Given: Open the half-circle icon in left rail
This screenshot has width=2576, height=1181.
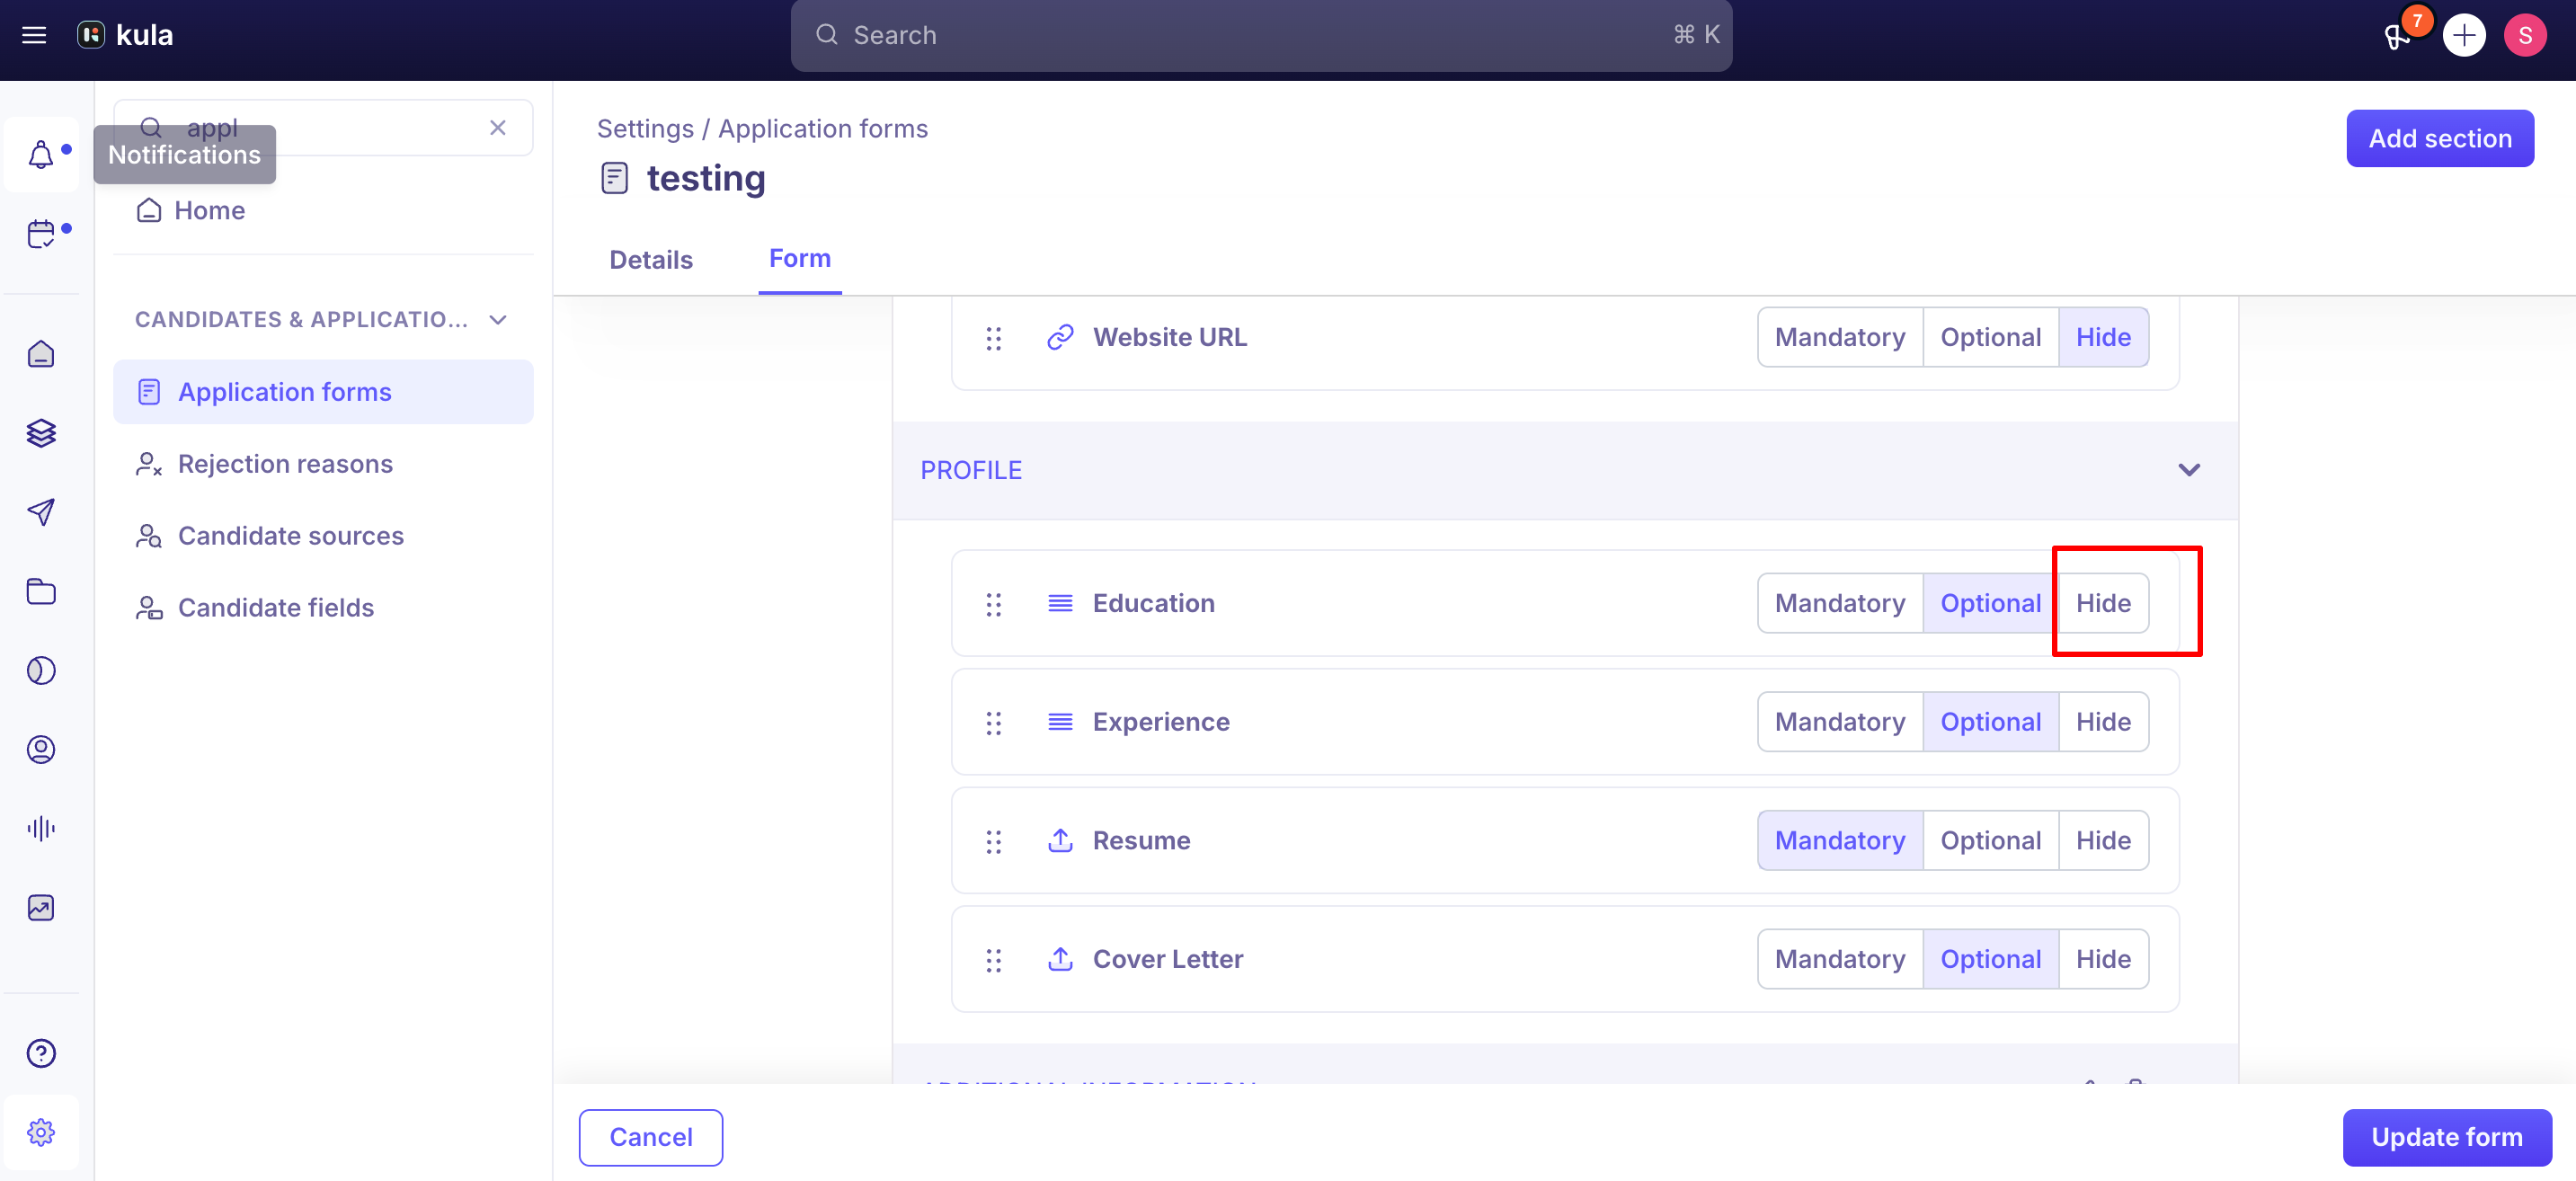Looking at the screenshot, I should (41, 670).
